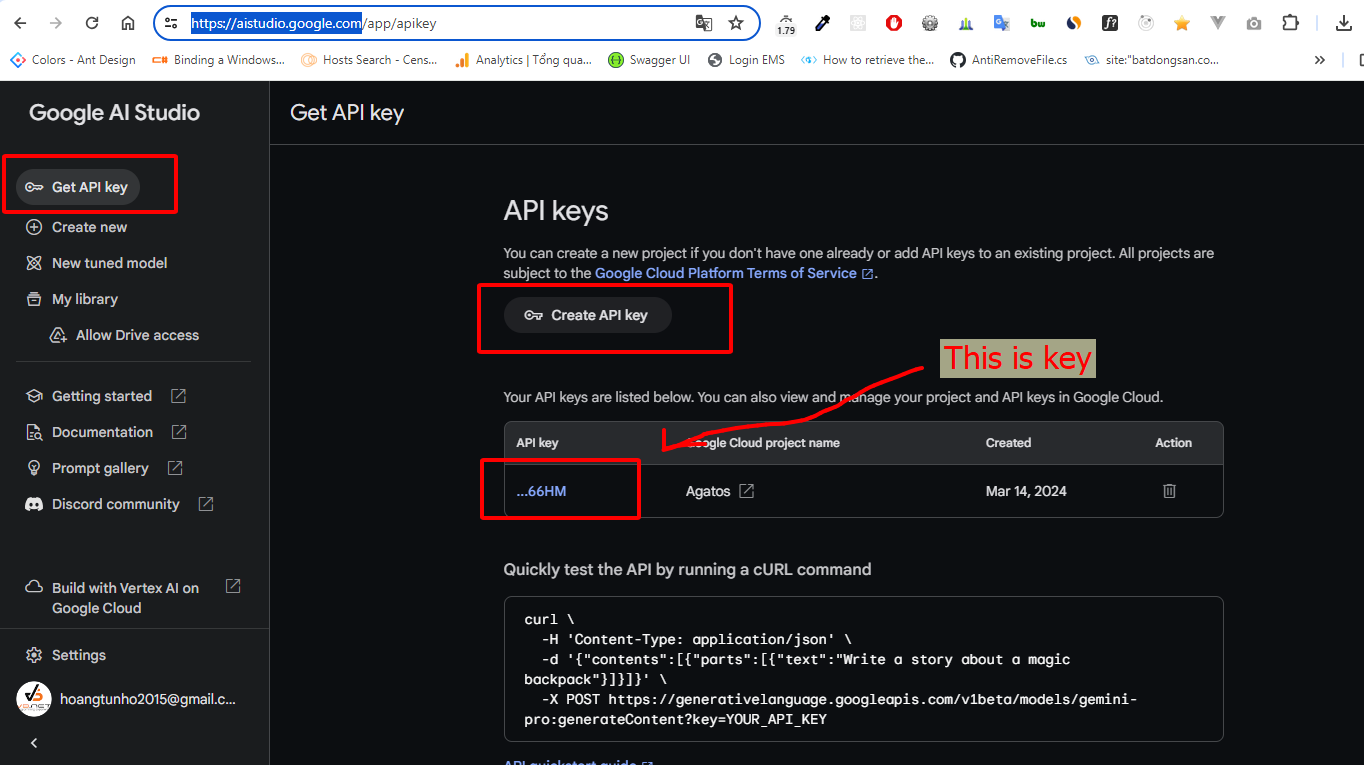Click the external link icon beside Vertex AI

tap(233, 586)
